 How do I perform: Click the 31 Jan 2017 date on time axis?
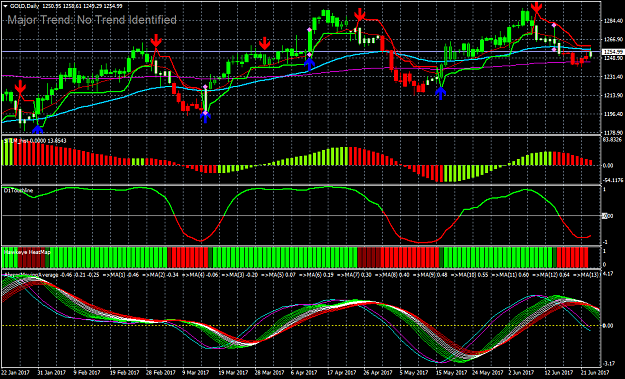tap(51, 373)
